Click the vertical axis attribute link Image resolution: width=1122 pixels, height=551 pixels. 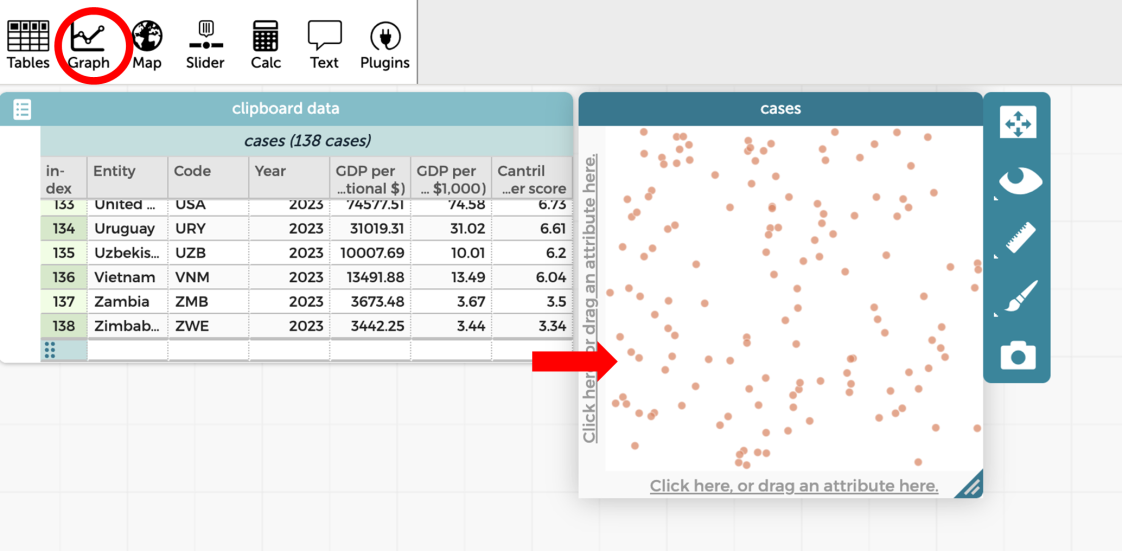pyautogui.click(x=591, y=298)
